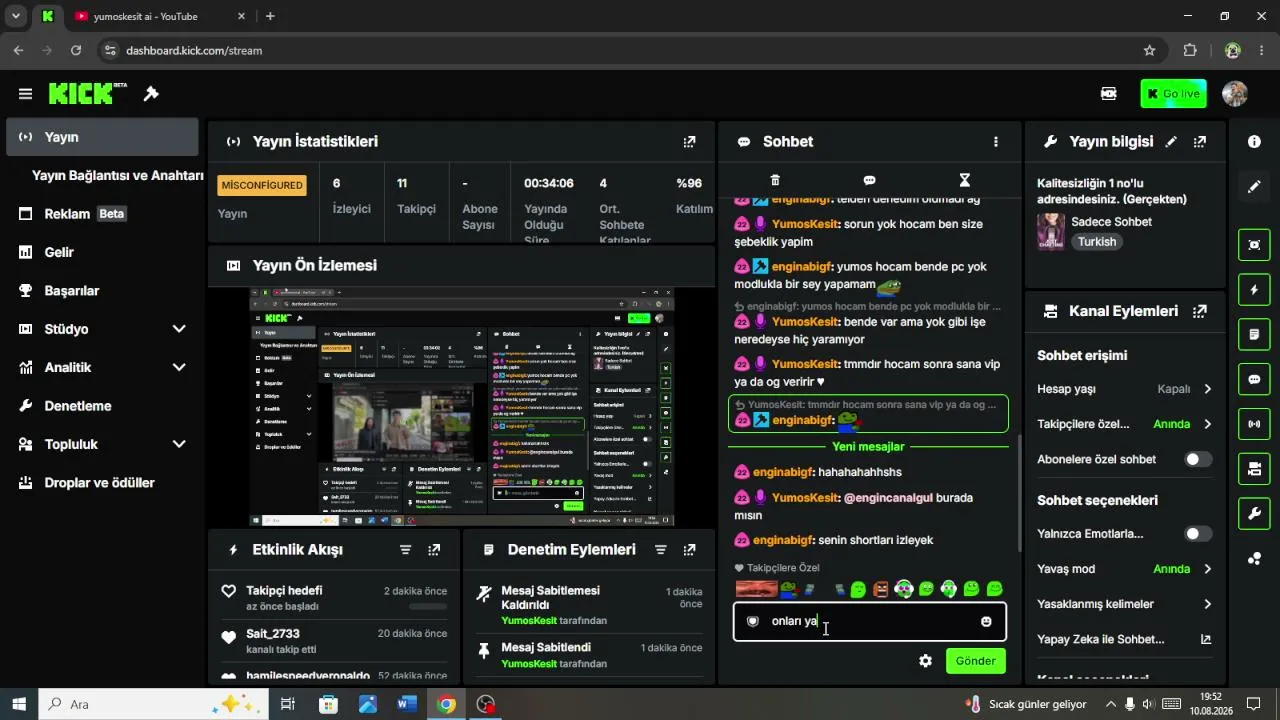Image resolution: width=1280 pixels, height=720 pixels.
Task: Open Windows Start menu
Action: [19, 704]
